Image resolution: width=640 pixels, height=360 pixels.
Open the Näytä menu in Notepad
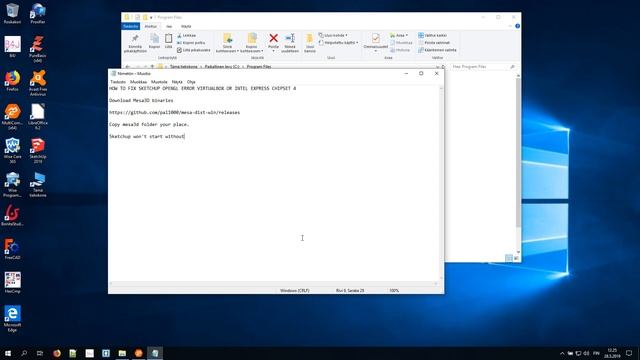177,82
